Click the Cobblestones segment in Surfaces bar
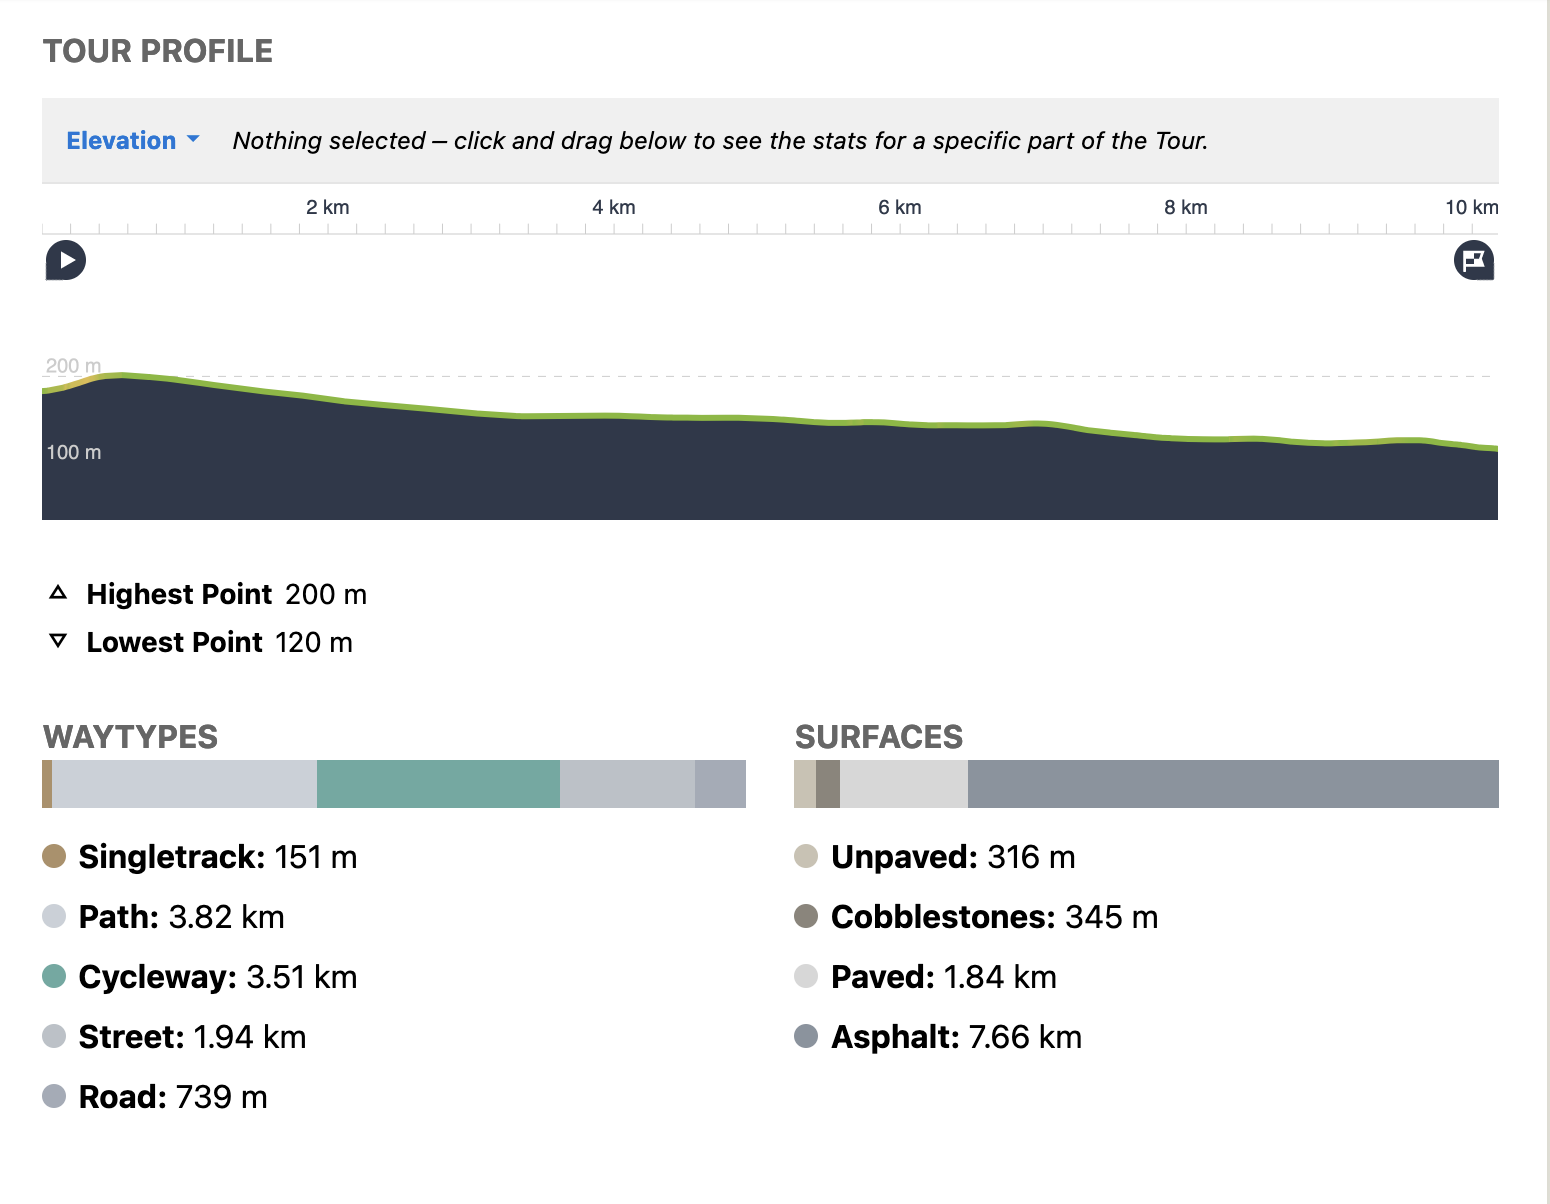The height and width of the screenshot is (1204, 1550). (828, 784)
